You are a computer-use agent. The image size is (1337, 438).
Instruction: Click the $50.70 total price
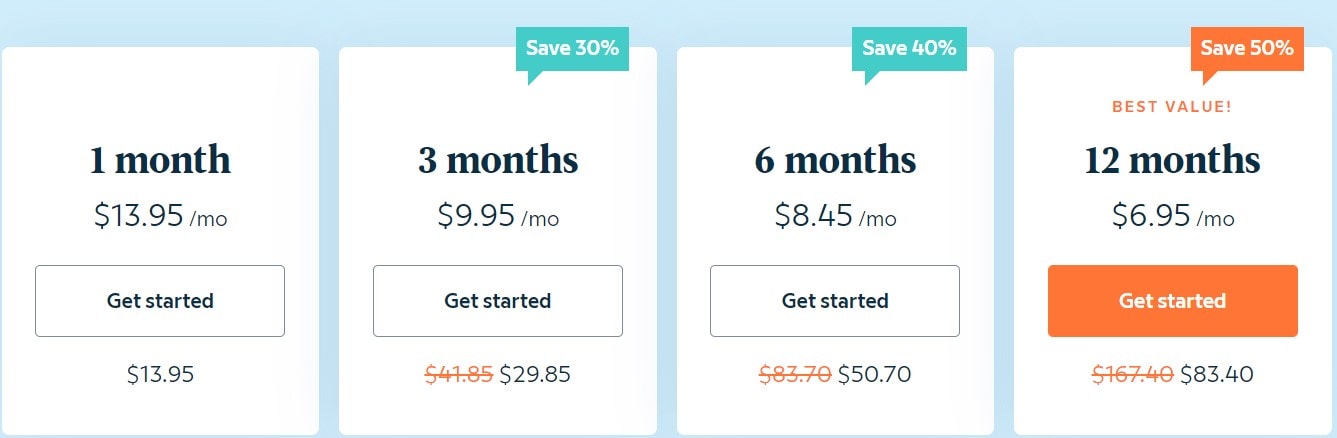point(874,375)
